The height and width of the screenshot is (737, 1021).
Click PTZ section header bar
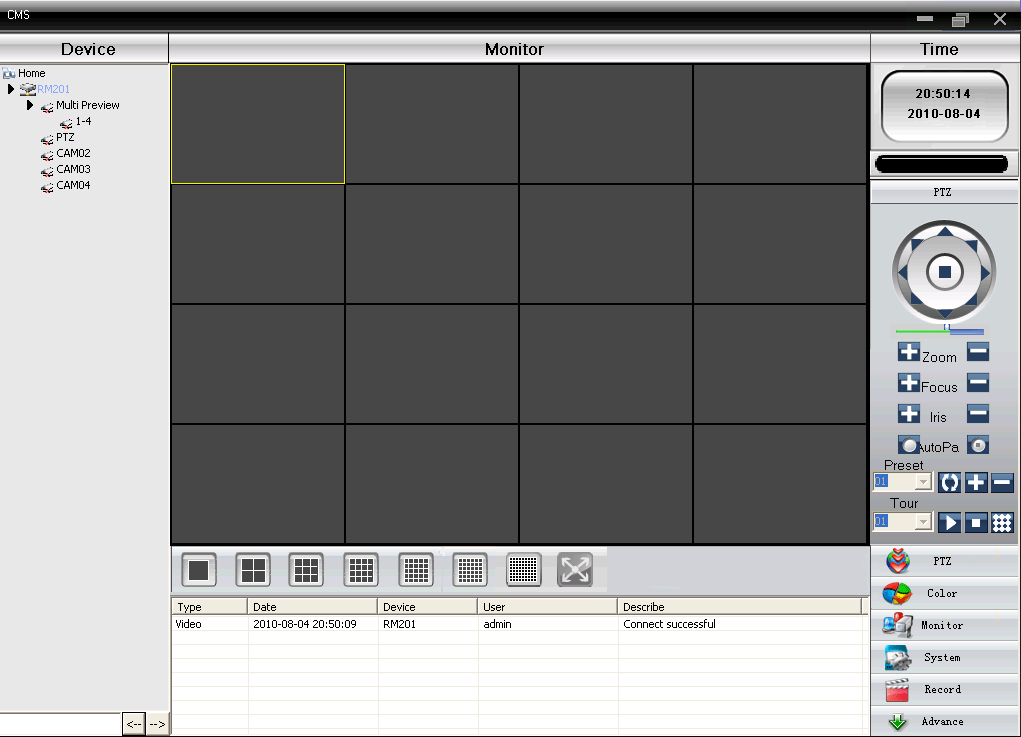coord(944,192)
